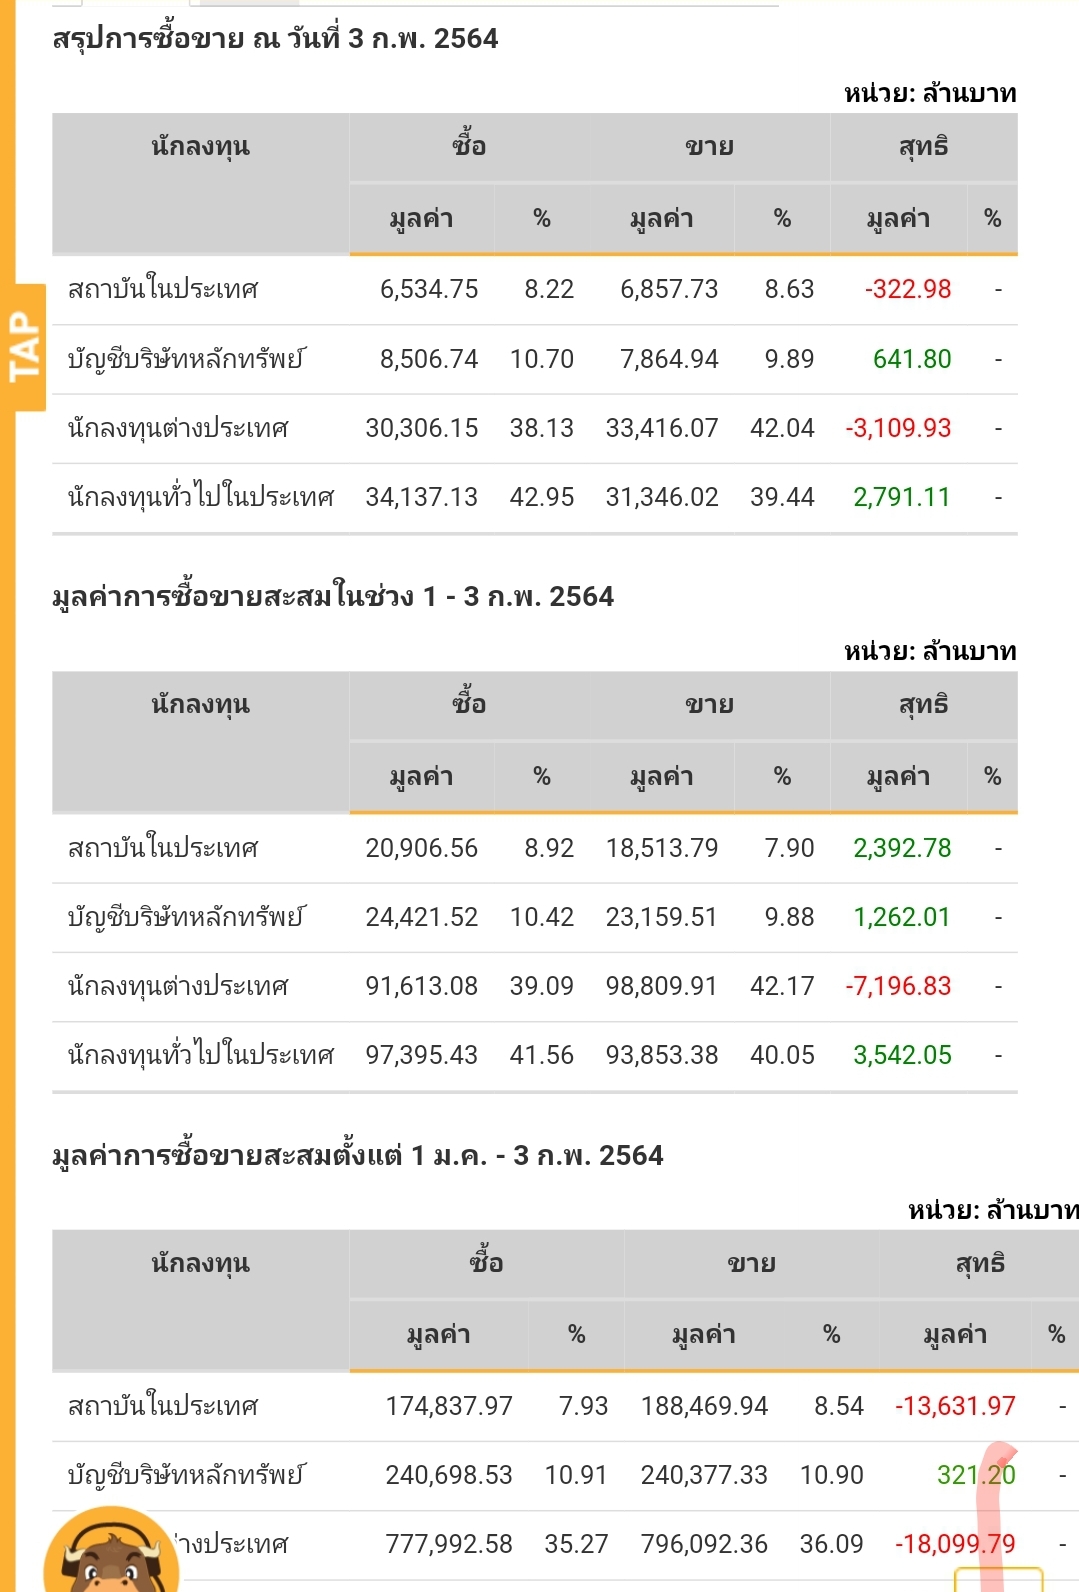
Task: Click the 3 ก.พ. 2564 daily summary heading
Action: [x=275, y=39]
